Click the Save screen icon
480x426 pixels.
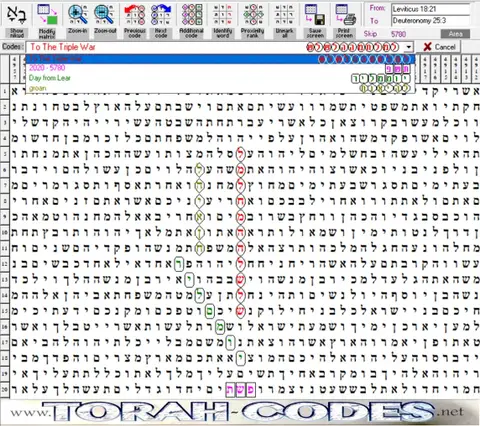(315, 14)
